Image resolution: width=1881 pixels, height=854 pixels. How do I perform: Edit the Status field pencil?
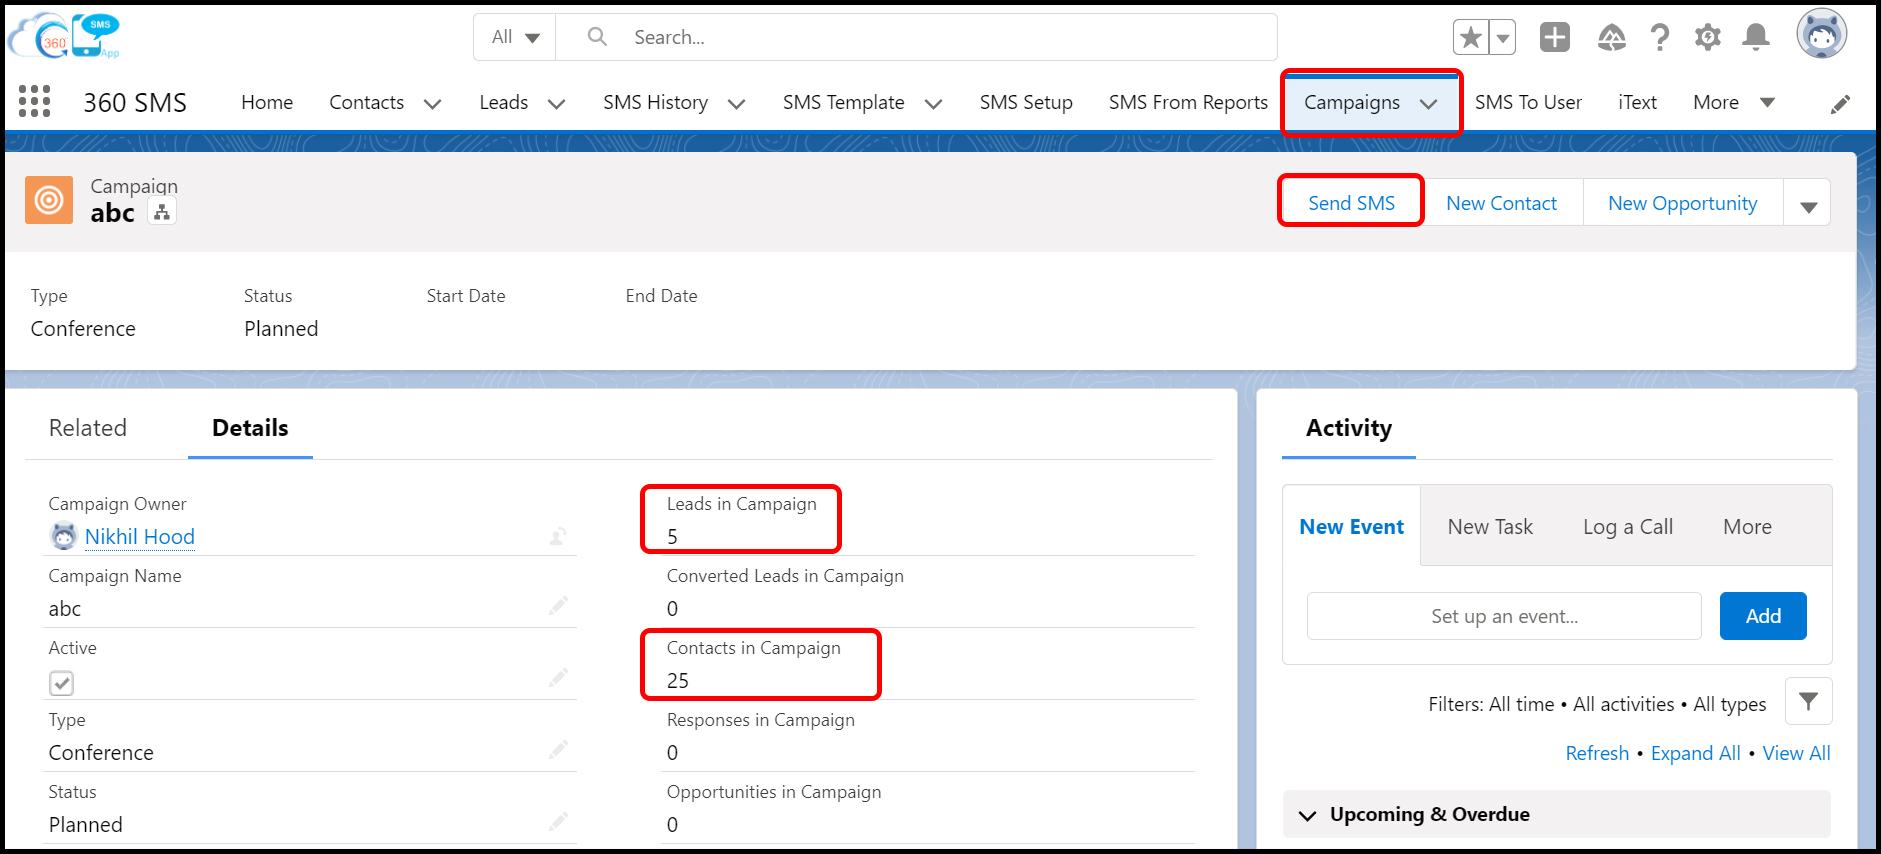[x=558, y=821]
